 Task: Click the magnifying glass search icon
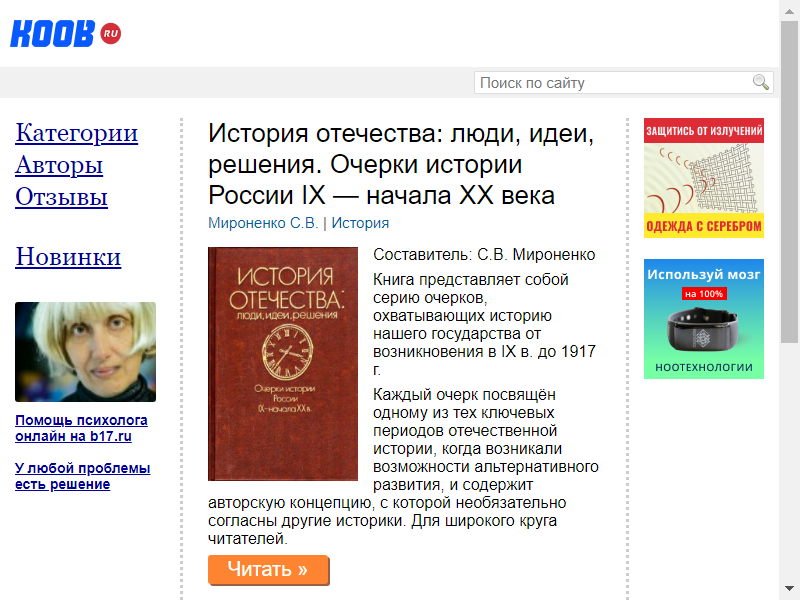pos(761,82)
